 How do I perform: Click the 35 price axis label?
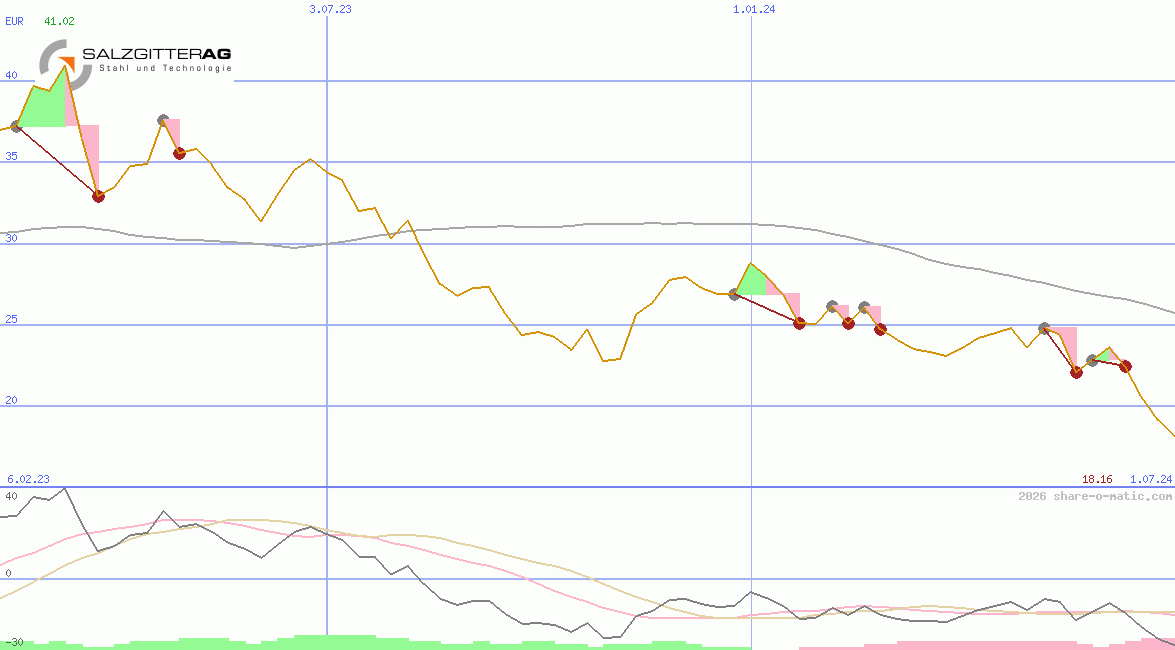pos(11,156)
